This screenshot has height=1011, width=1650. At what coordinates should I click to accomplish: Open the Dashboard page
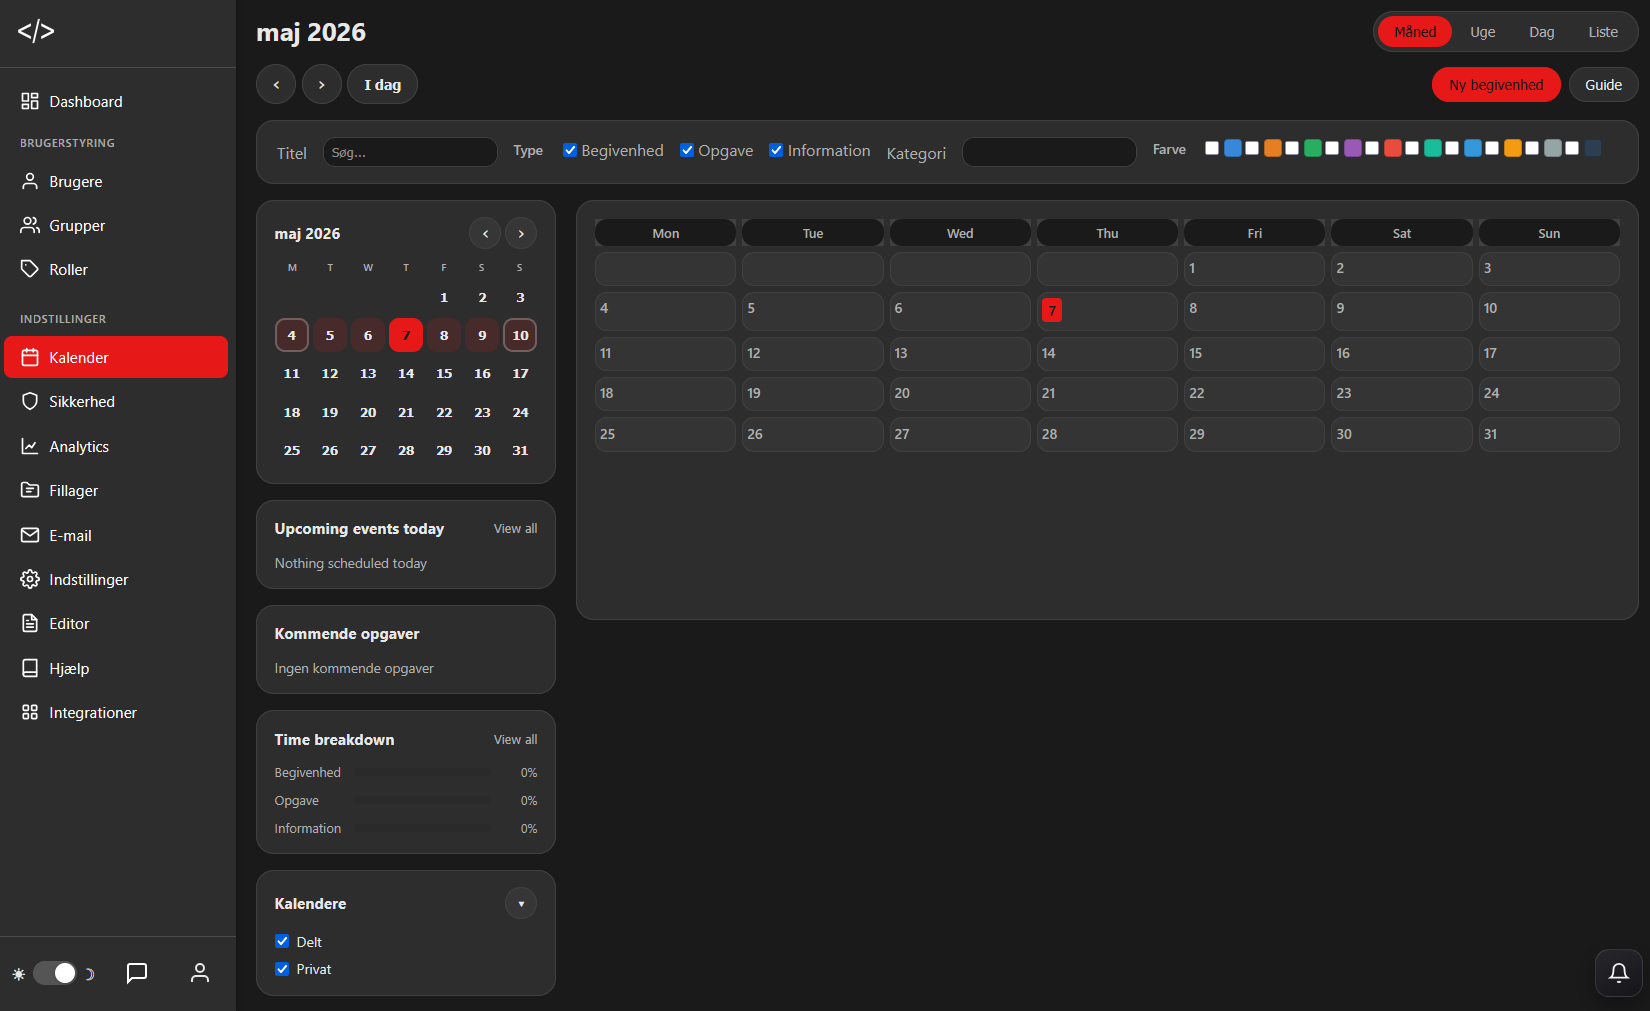coord(118,101)
